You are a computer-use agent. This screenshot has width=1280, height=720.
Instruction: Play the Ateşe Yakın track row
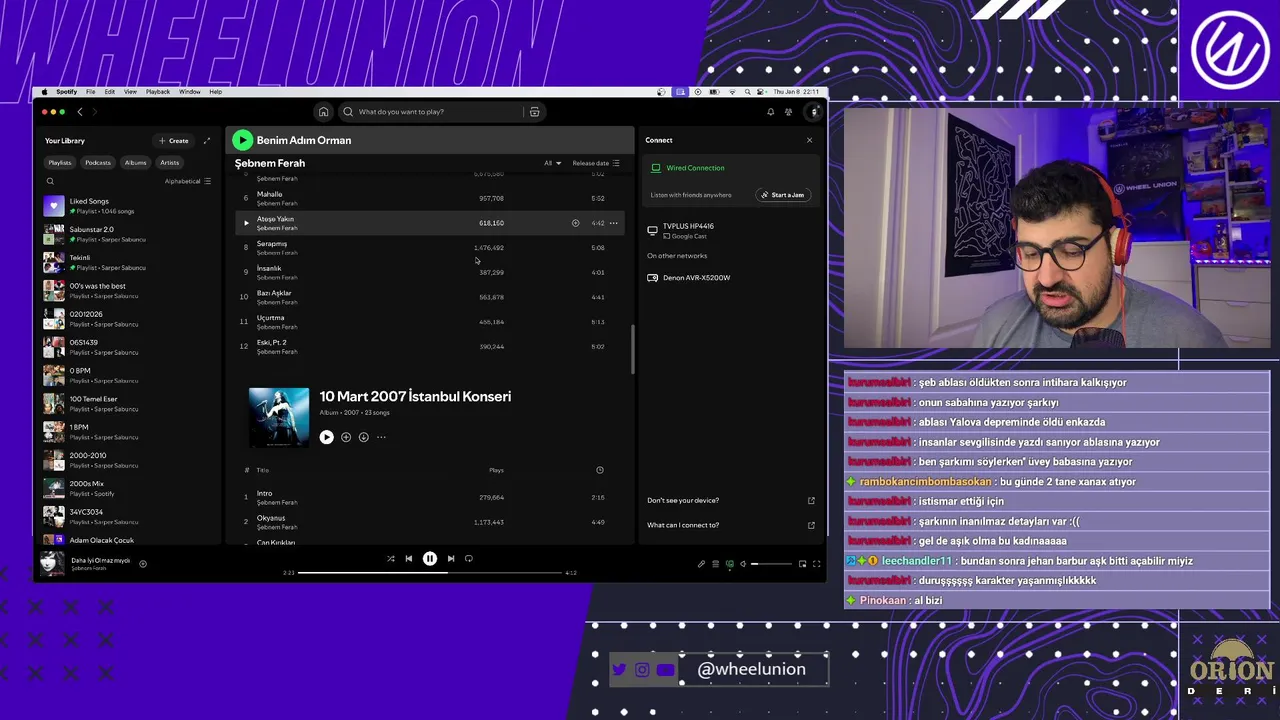pos(246,223)
